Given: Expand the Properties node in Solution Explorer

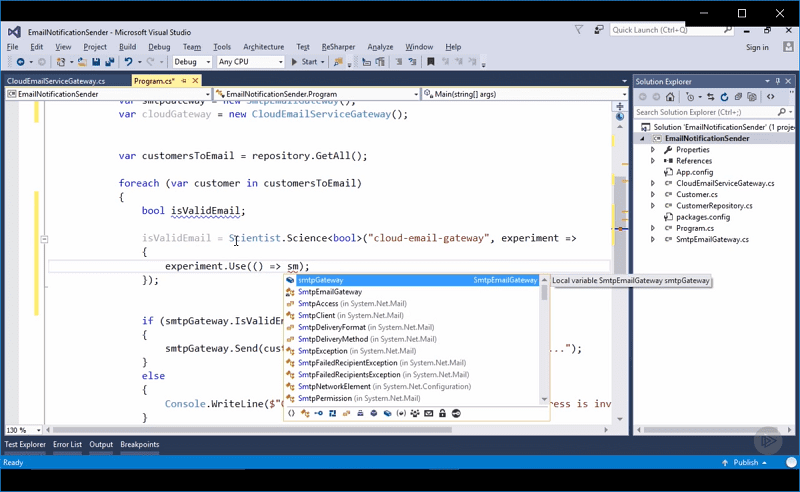Looking at the screenshot, I should tap(653, 150).
